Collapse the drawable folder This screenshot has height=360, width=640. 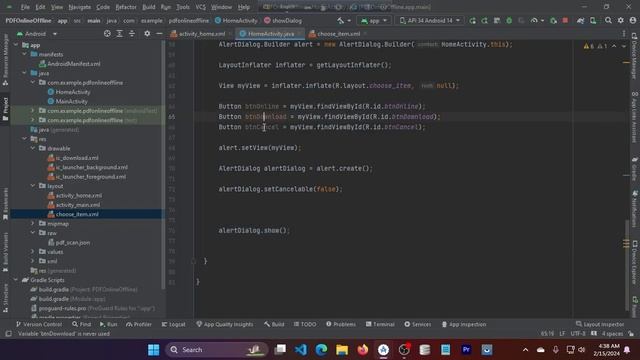[x=33, y=148]
